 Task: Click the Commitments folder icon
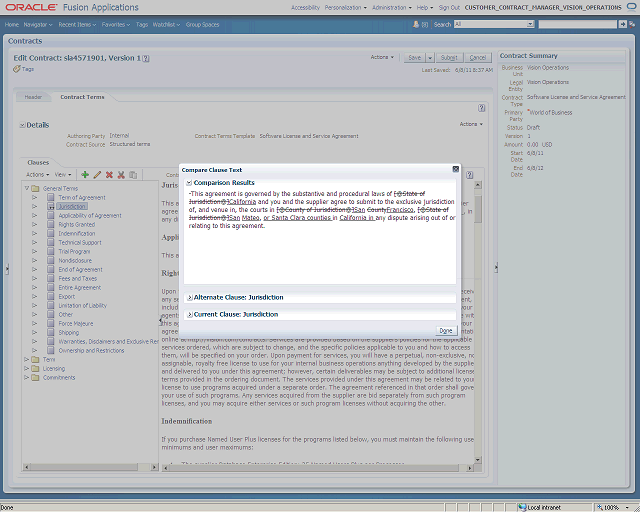click(36, 377)
